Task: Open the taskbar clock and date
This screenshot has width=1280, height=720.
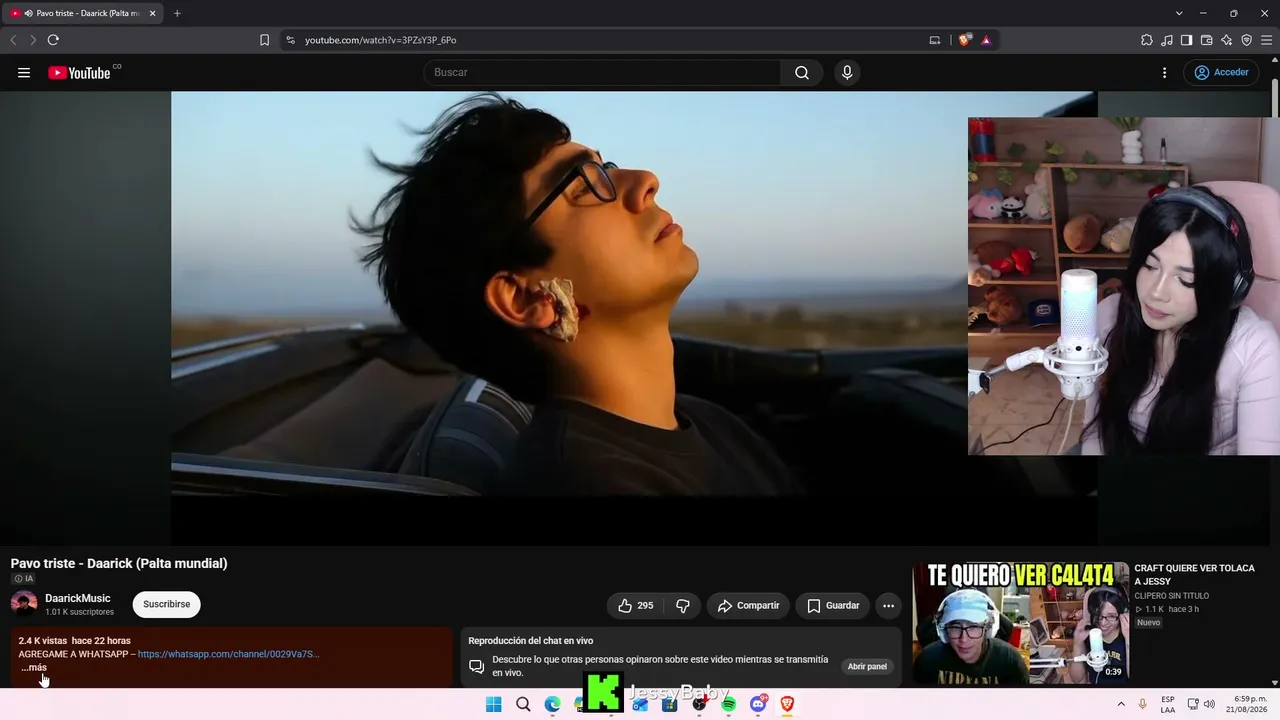Action: click(1247, 704)
